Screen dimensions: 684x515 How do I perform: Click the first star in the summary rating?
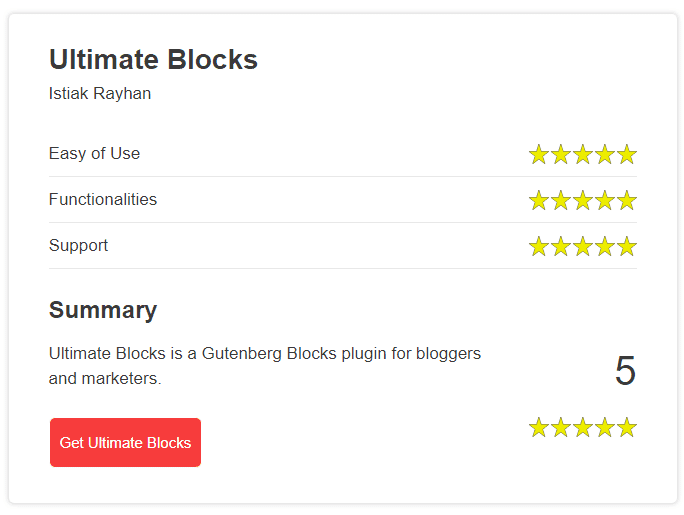[539, 427]
